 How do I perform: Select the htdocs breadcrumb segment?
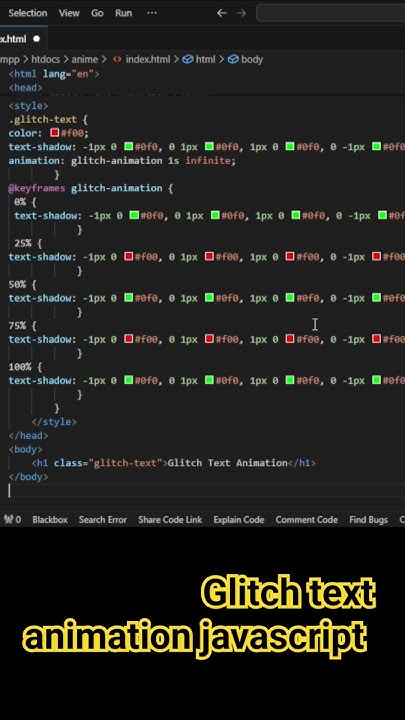click(x=45, y=59)
